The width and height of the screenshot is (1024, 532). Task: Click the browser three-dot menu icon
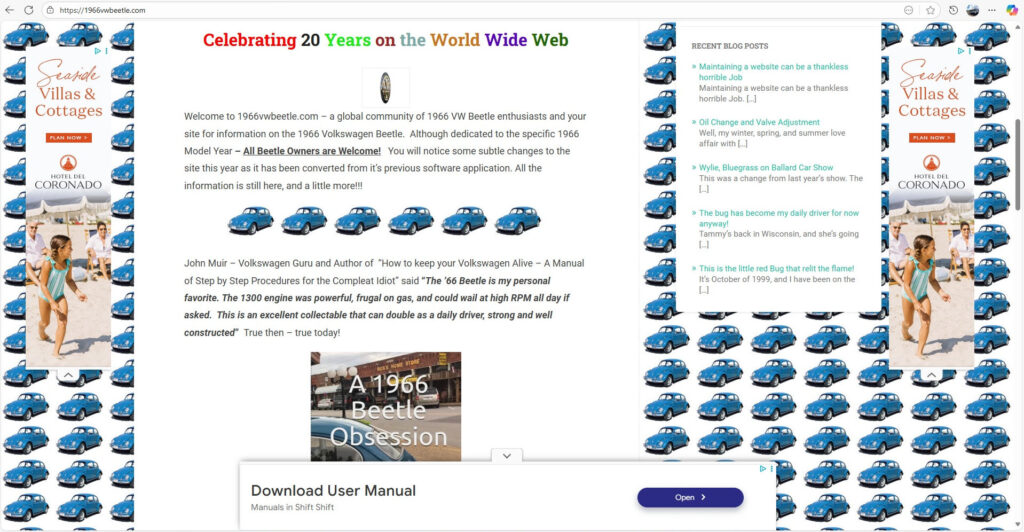tap(992, 10)
